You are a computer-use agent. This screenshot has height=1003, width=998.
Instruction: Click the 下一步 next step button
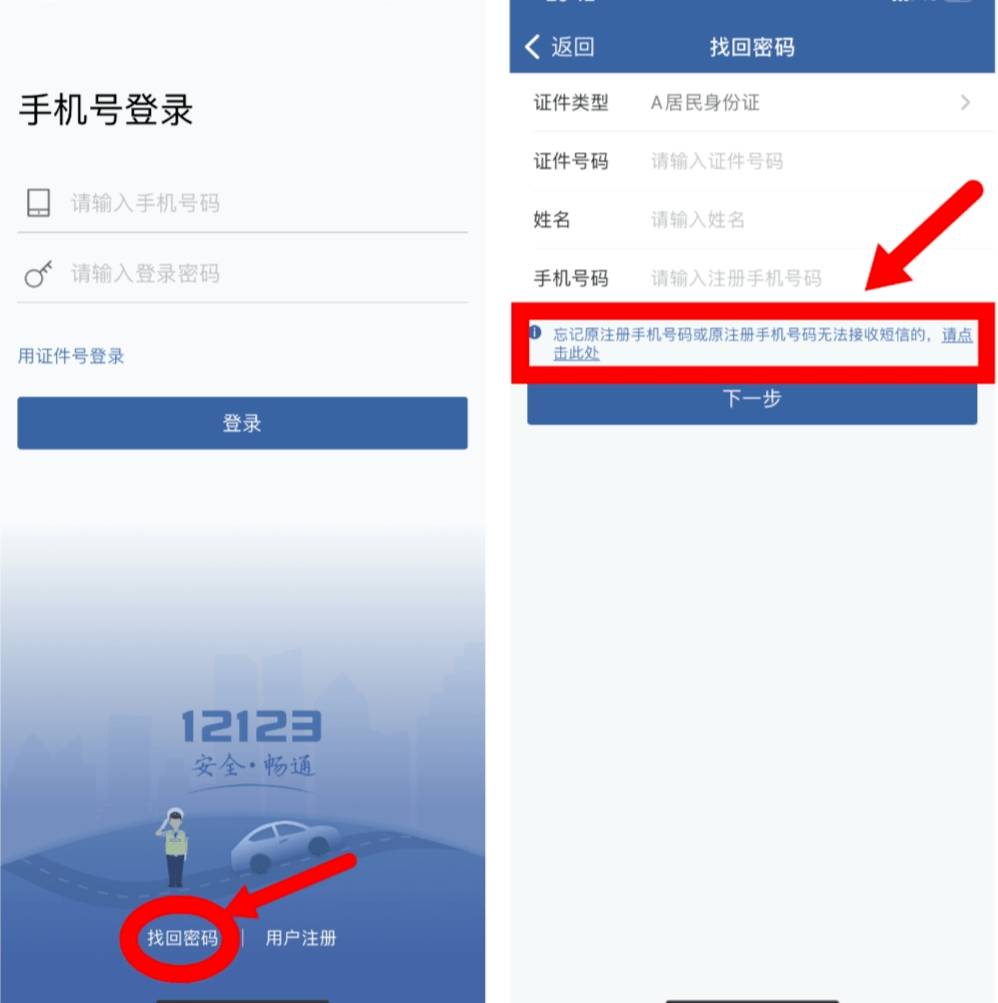pos(752,399)
